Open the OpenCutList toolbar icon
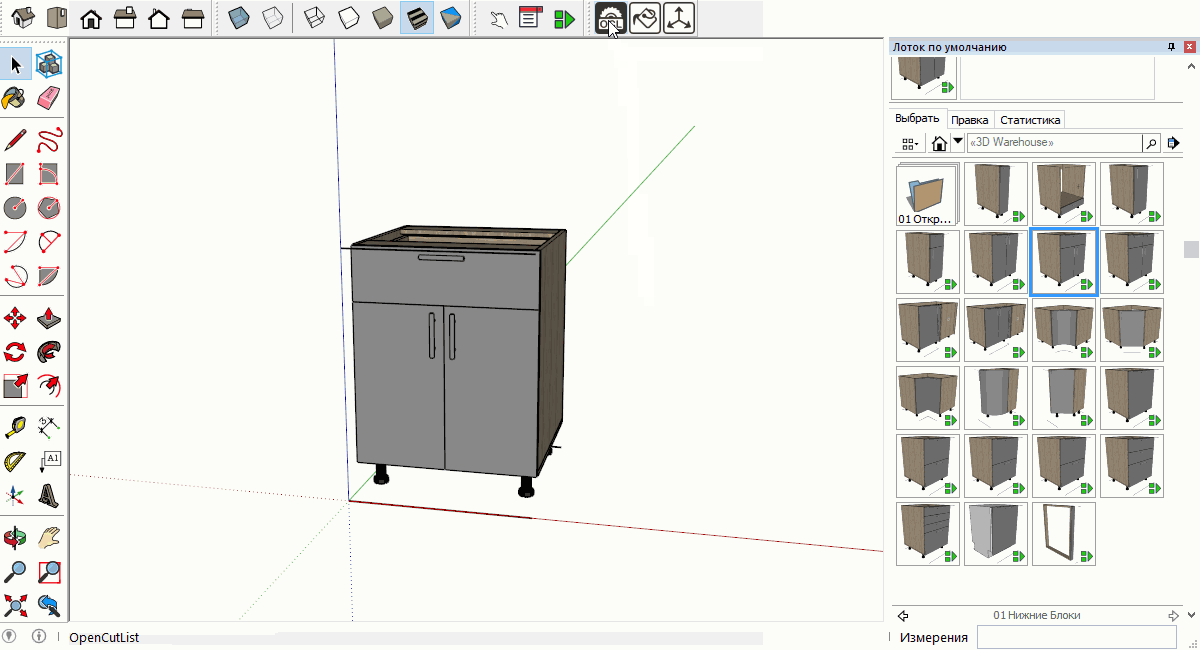Viewport: 1200px width, 650px height. pyautogui.click(x=611, y=18)
